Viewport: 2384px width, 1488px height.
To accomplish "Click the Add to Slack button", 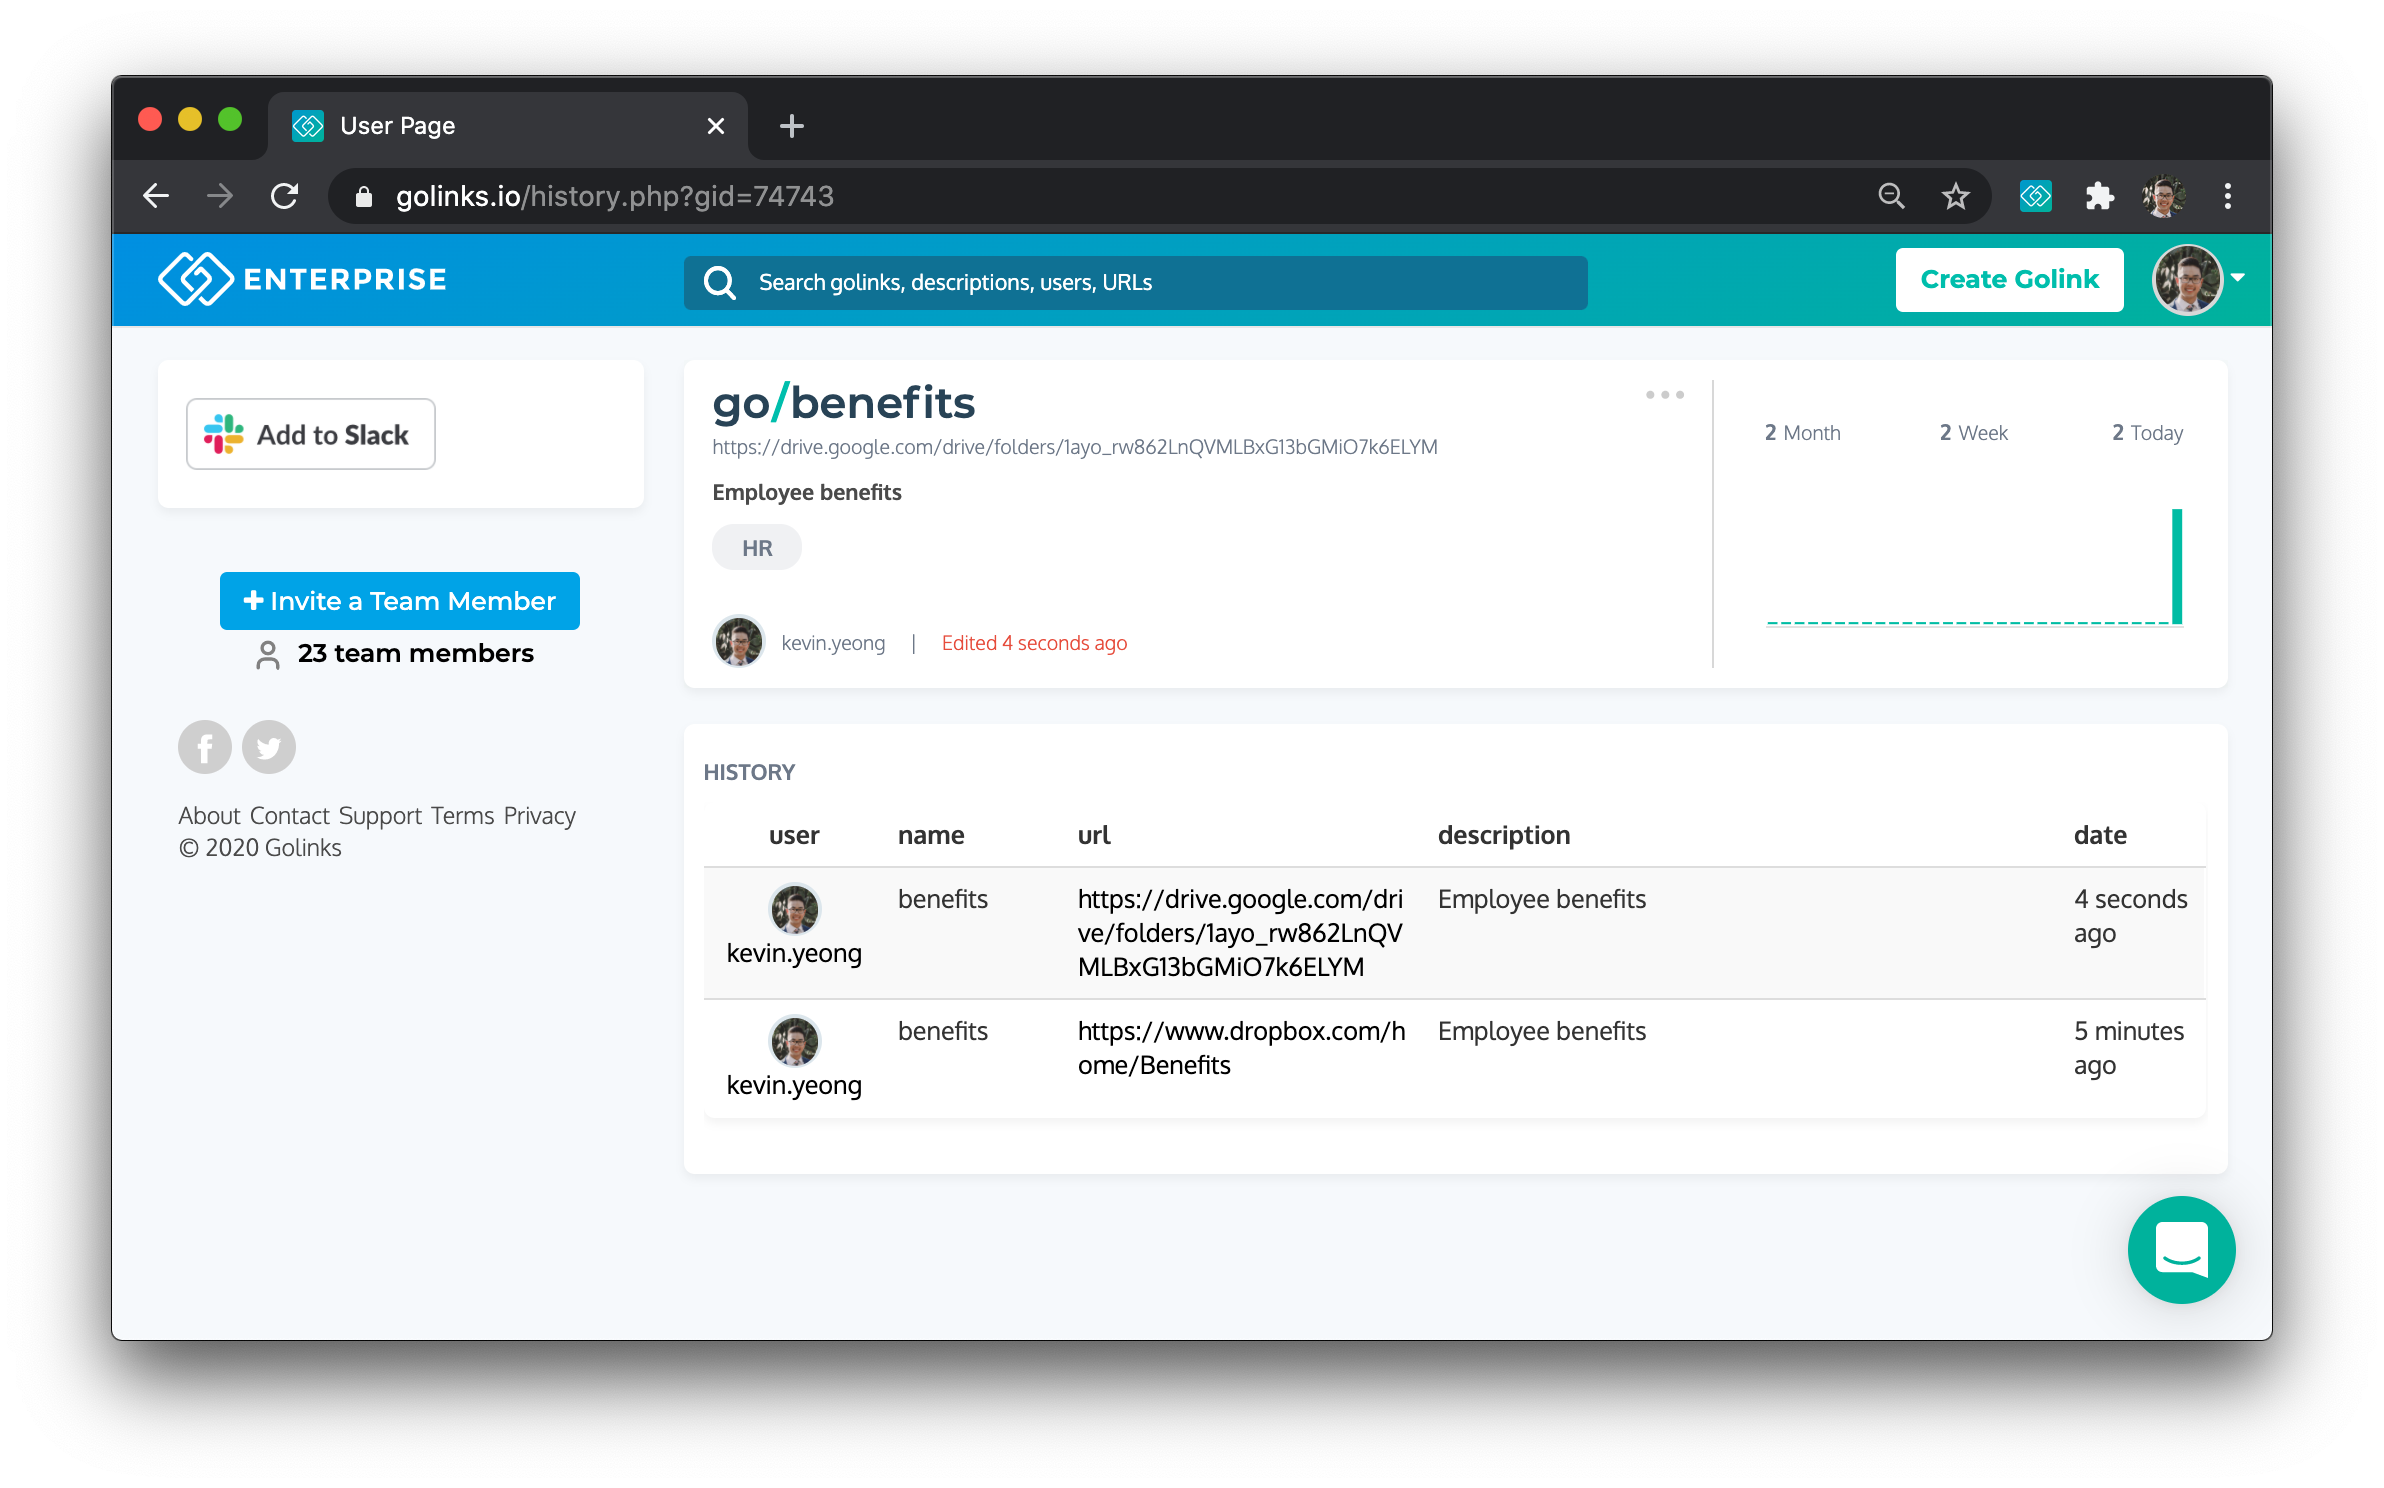I will tap(310, 434).
